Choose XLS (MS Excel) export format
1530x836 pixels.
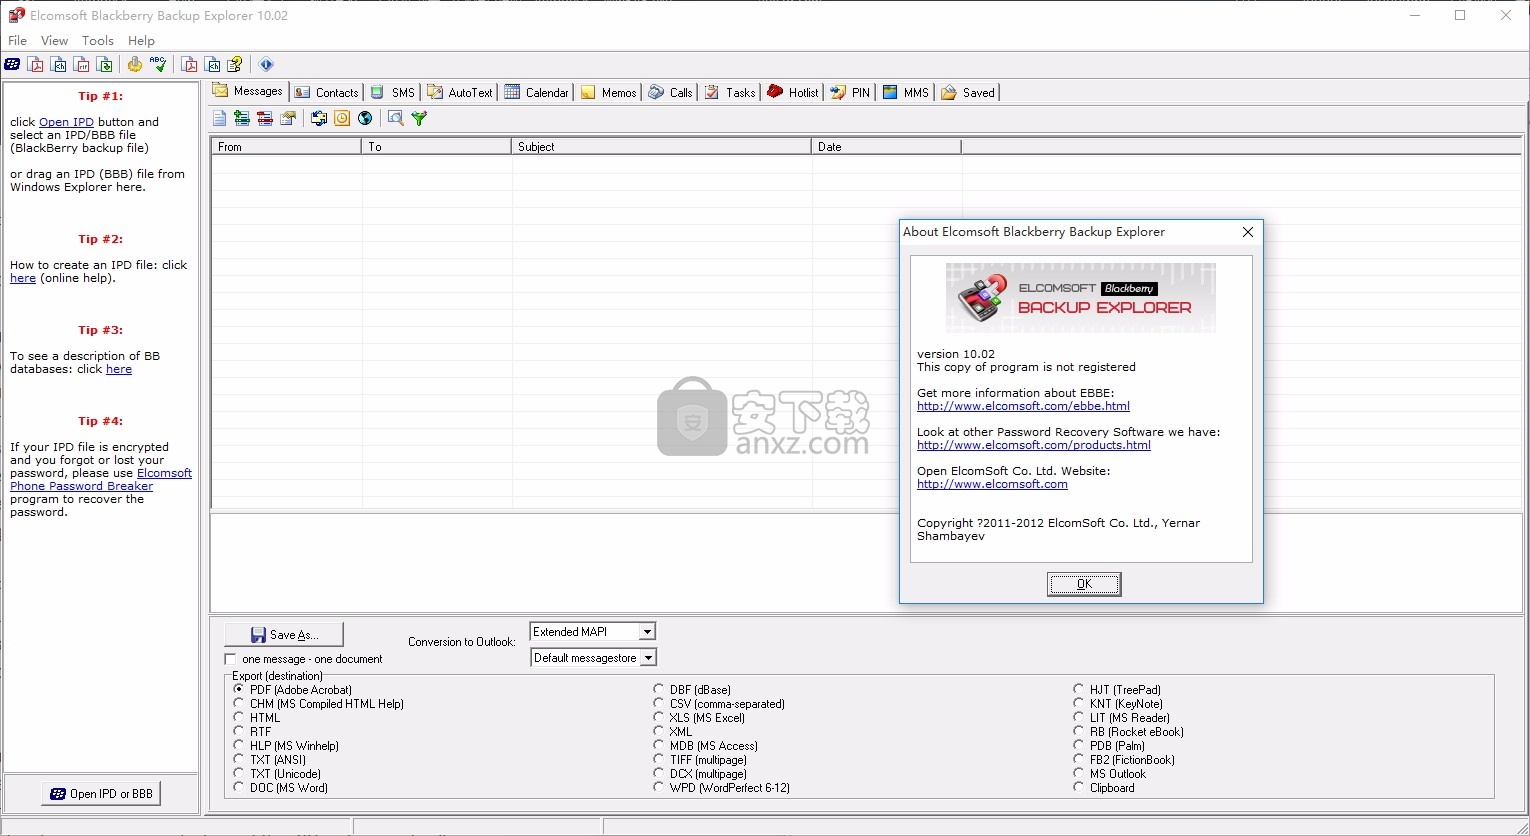tap(659, 717)
